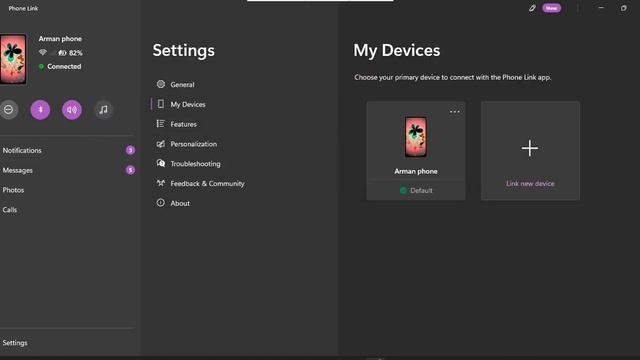This screenshot has width=640, height=360.
Task: Click the Arman phone name in sidebar
Action: pyautogui.click(x=60, y=39)
